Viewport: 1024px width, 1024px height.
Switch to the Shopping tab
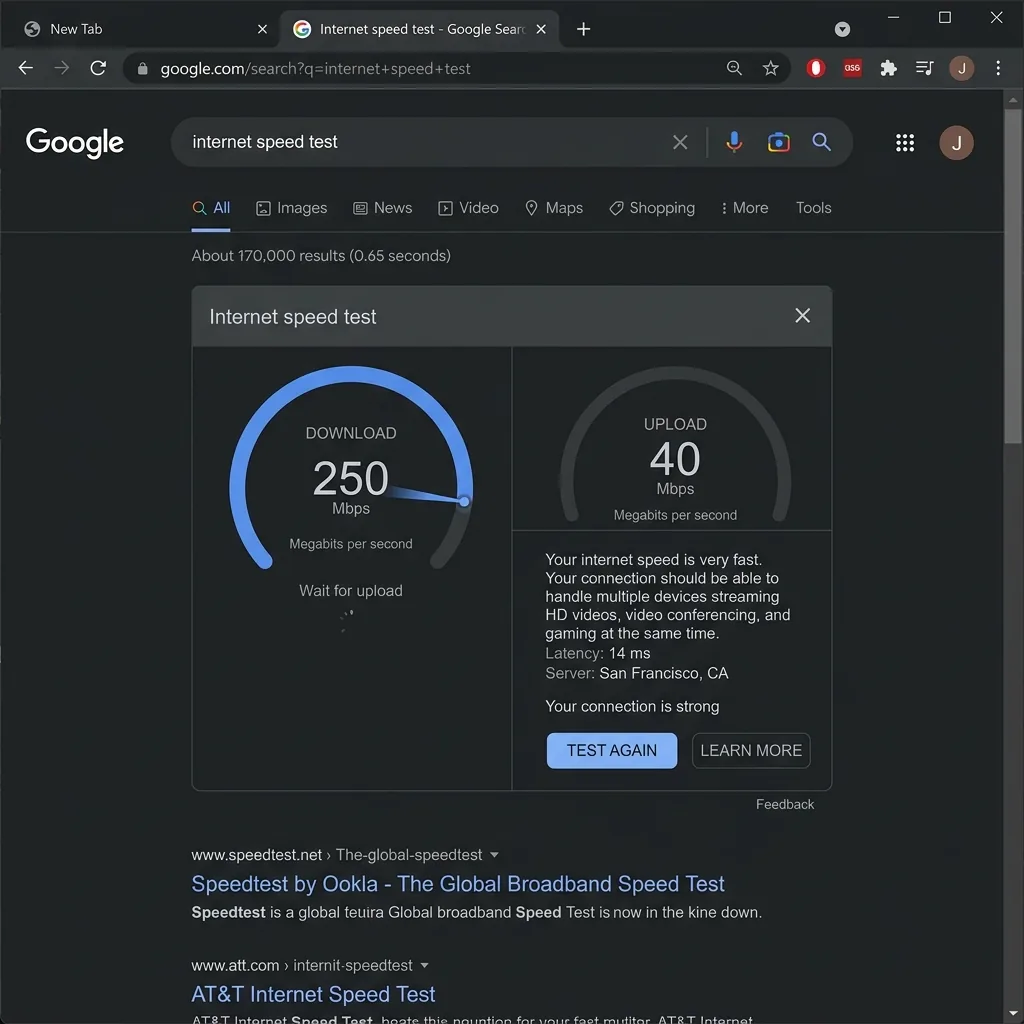point(652,208)
